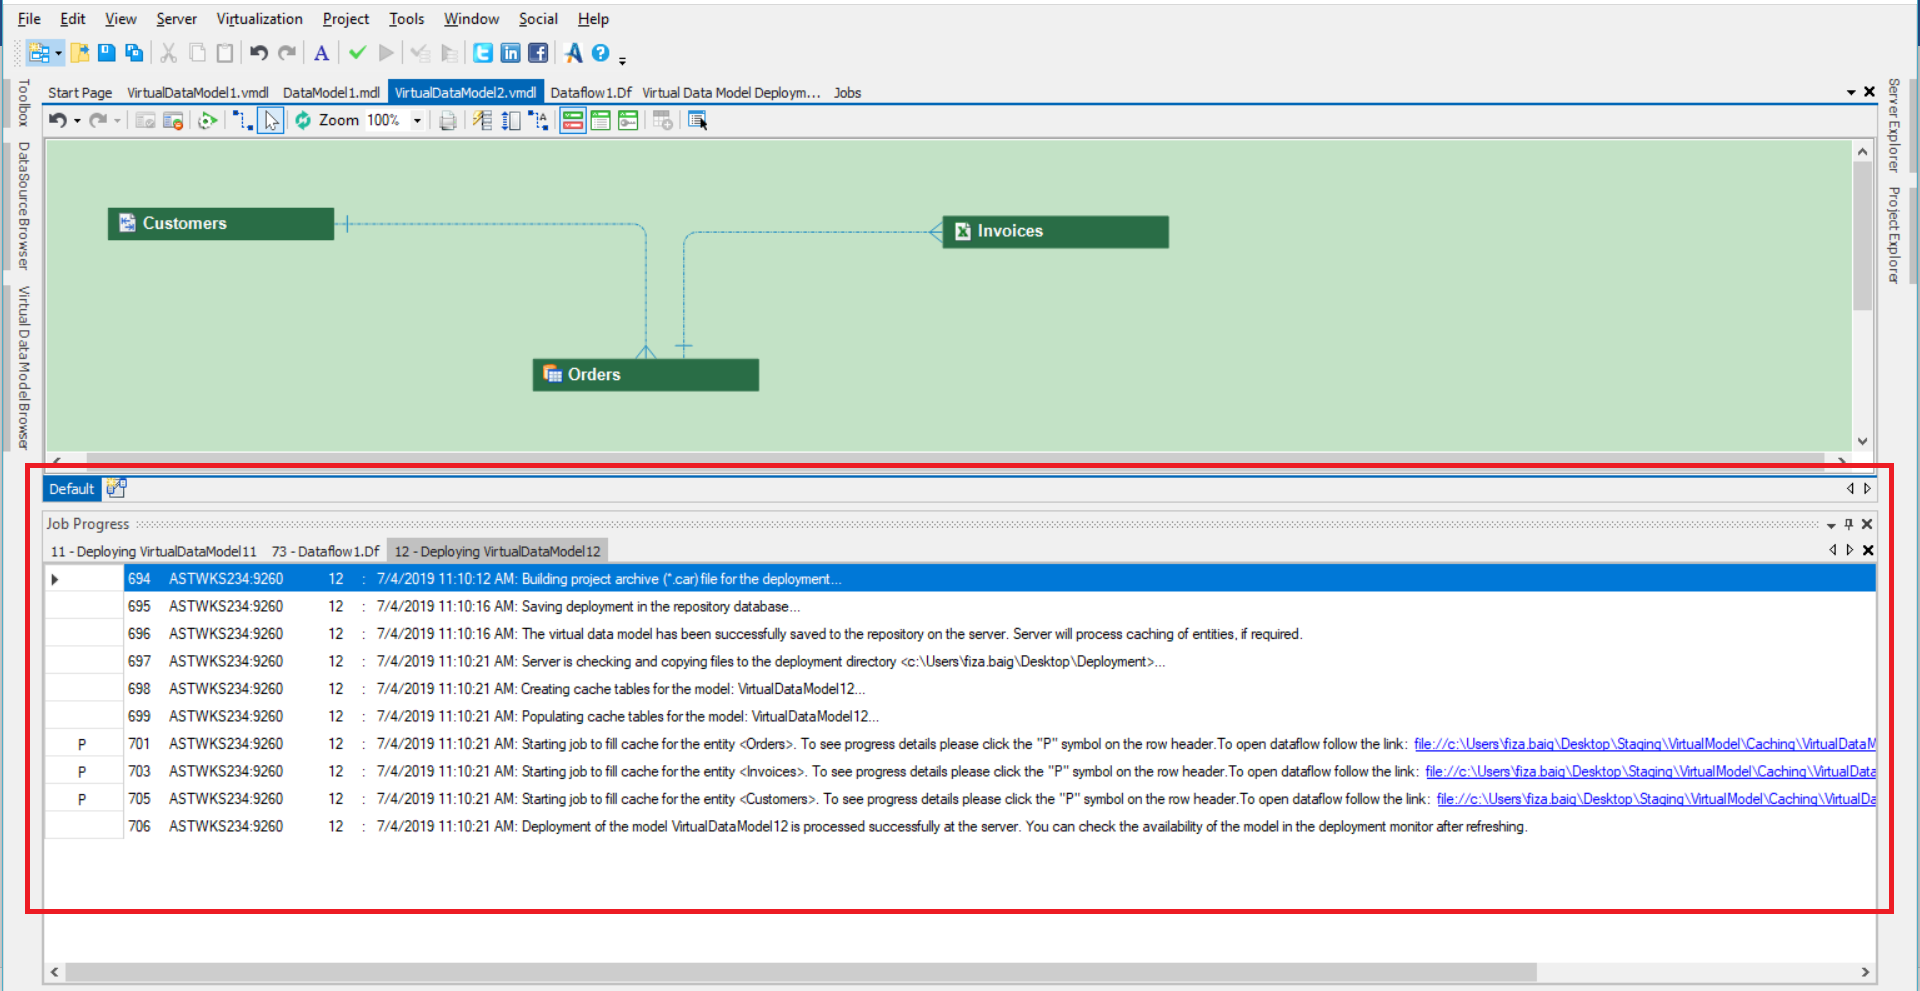Click the Save icon in main toolbar
The image size is (1920, 991).
(107, 53)
